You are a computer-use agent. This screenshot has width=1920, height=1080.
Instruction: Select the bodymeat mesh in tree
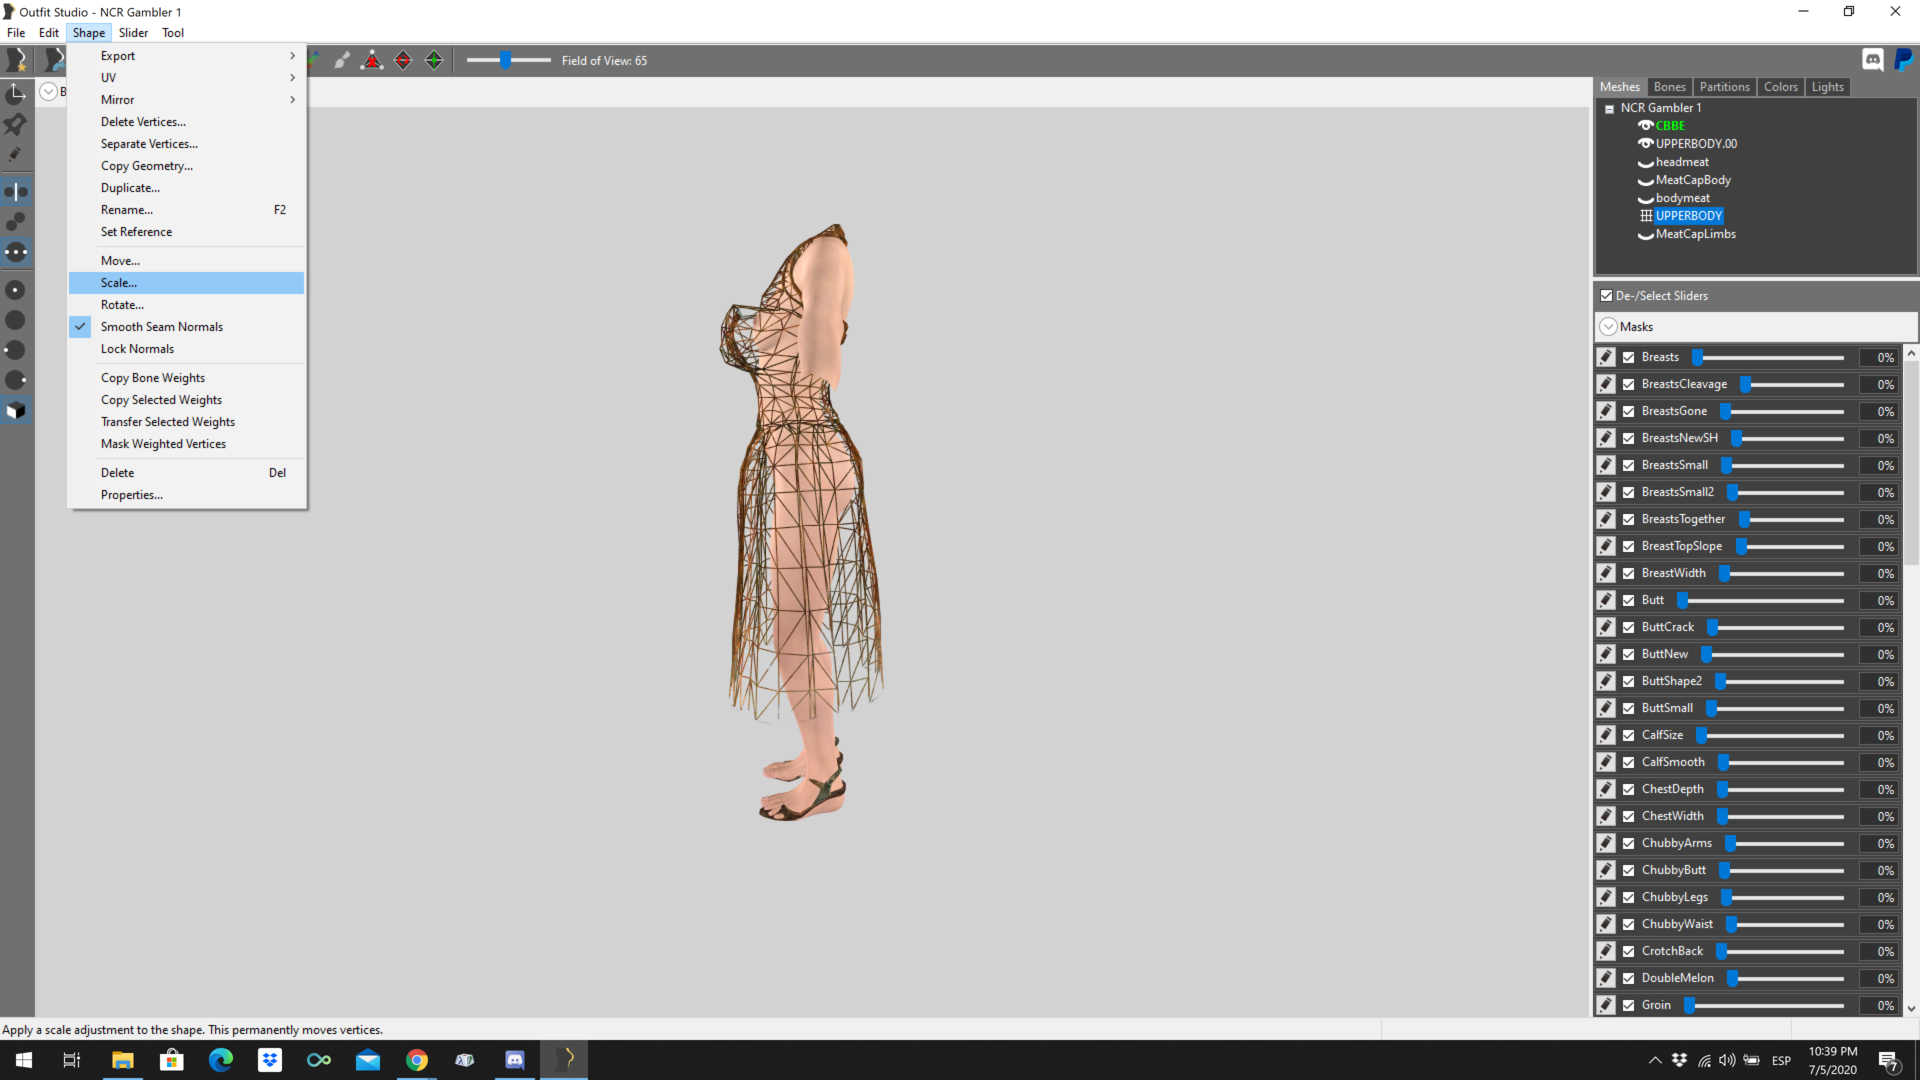pos(1682,198)
